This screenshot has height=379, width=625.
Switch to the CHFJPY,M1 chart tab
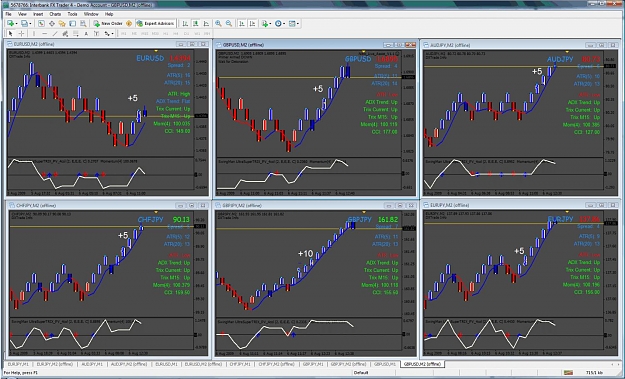[240, 364]
